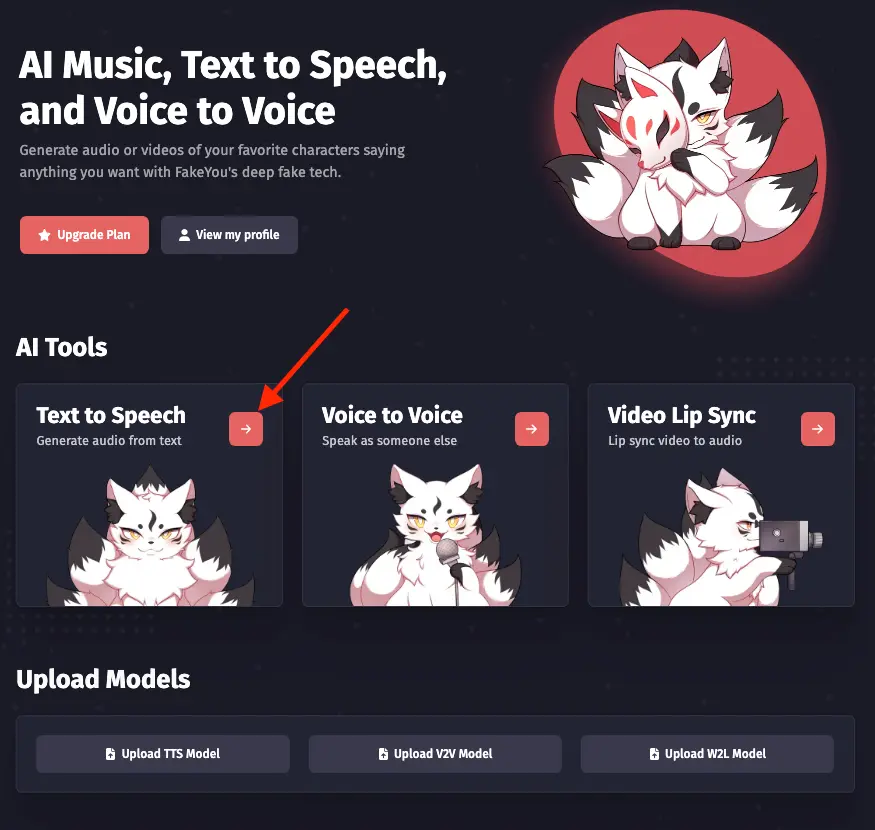Click the Upgrade Plan button
This screenshot has width=875, height=830.
click(84, 235)
